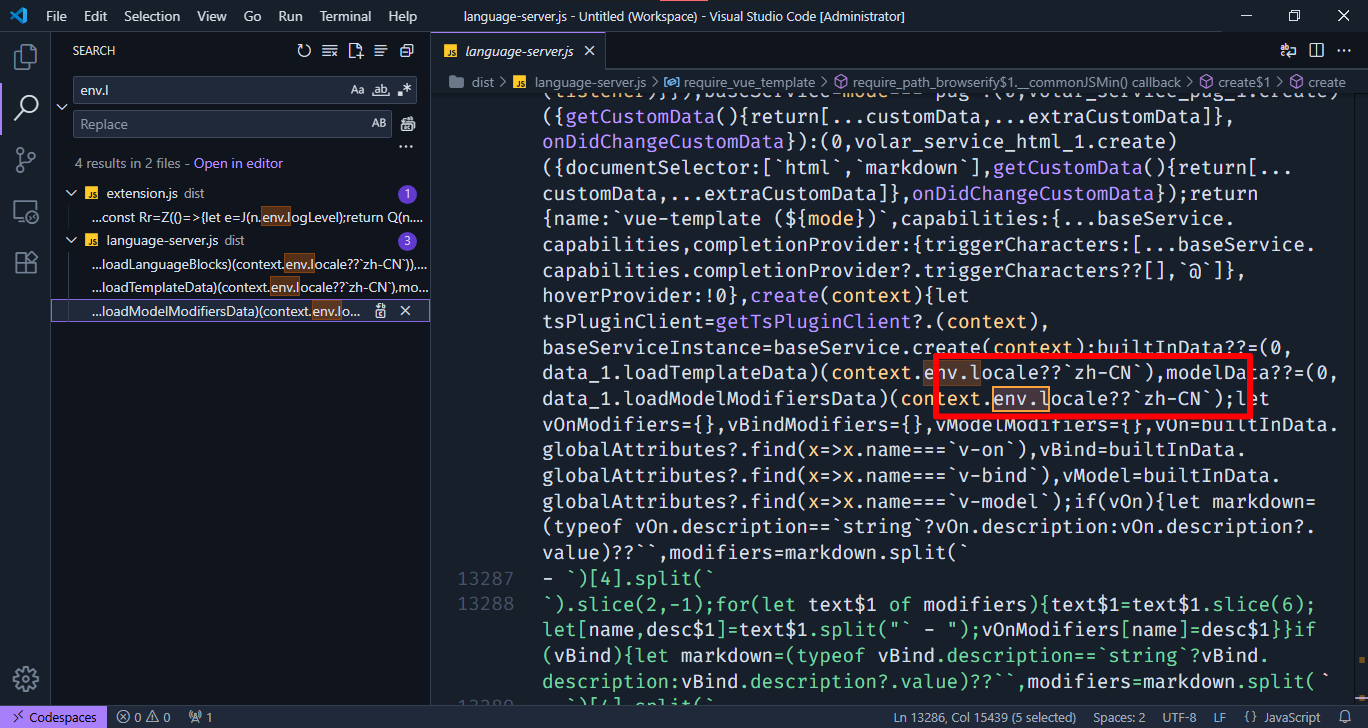
Task: Click the Replace All icon
Action: pos(407,124)
